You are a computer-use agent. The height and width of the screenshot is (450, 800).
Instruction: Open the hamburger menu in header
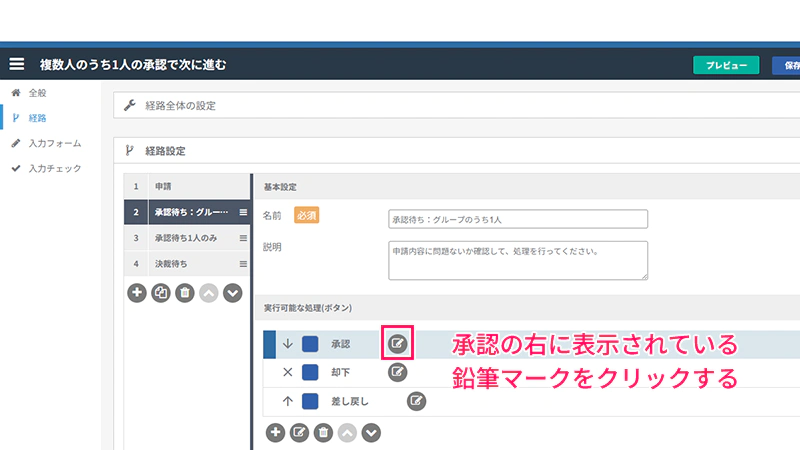(16, 64)
